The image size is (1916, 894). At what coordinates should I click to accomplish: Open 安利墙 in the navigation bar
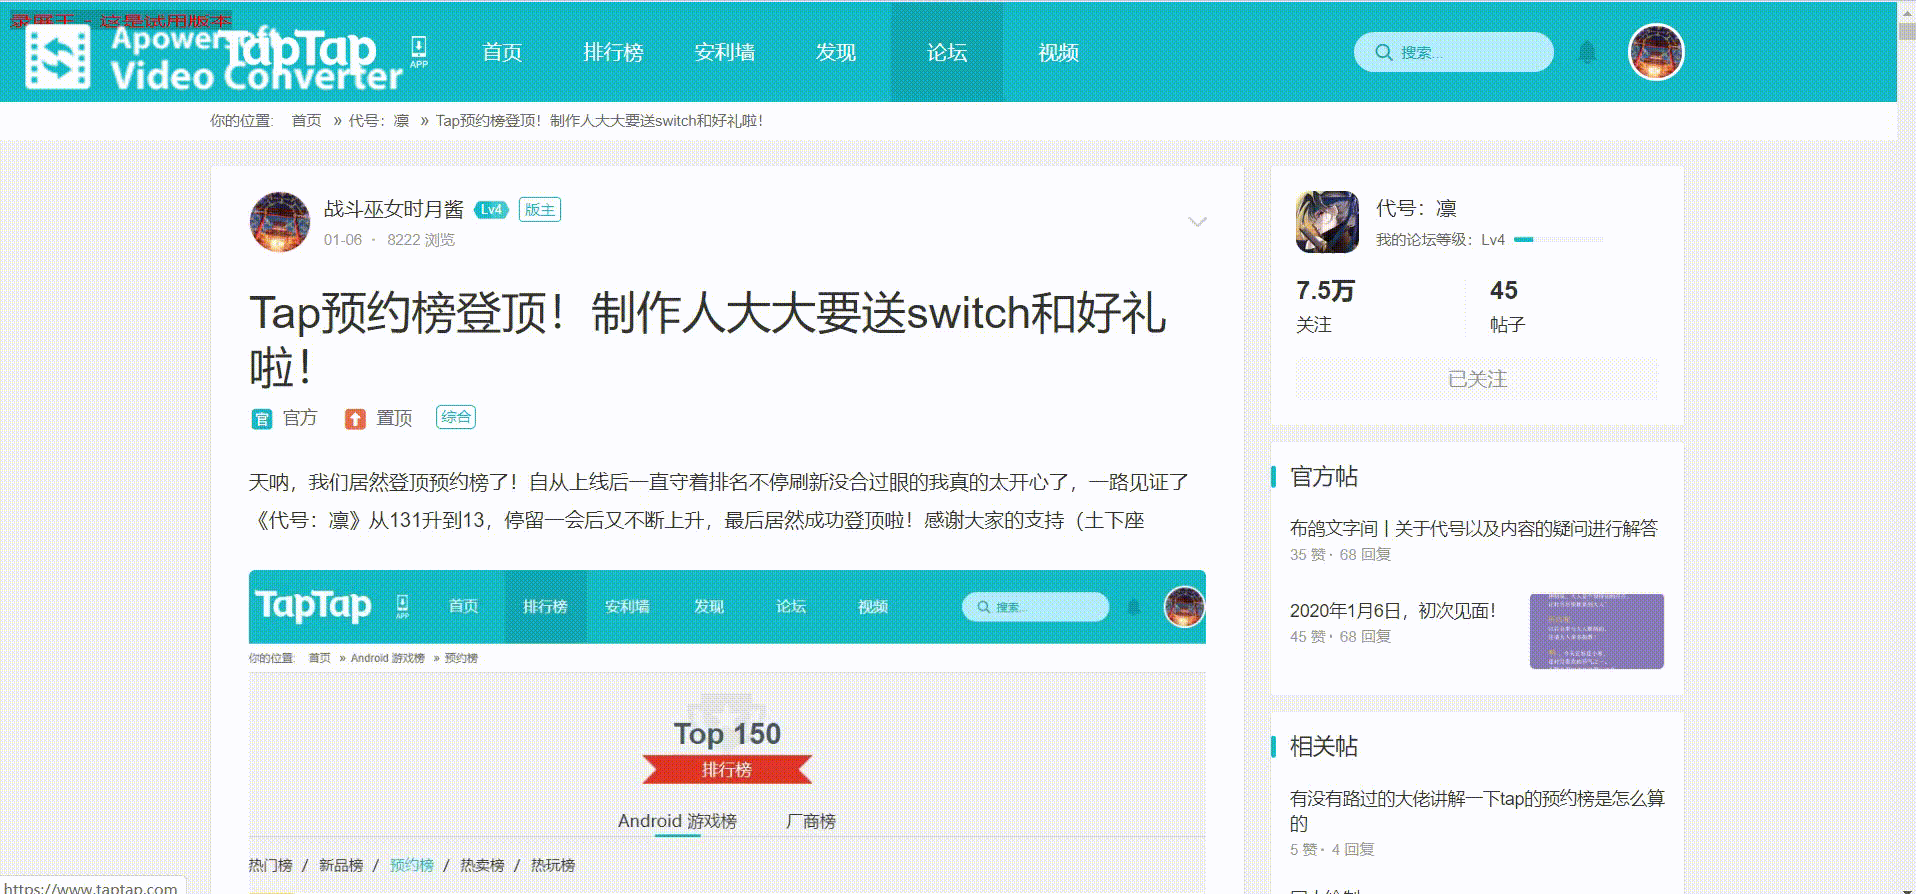coord(725,52)
